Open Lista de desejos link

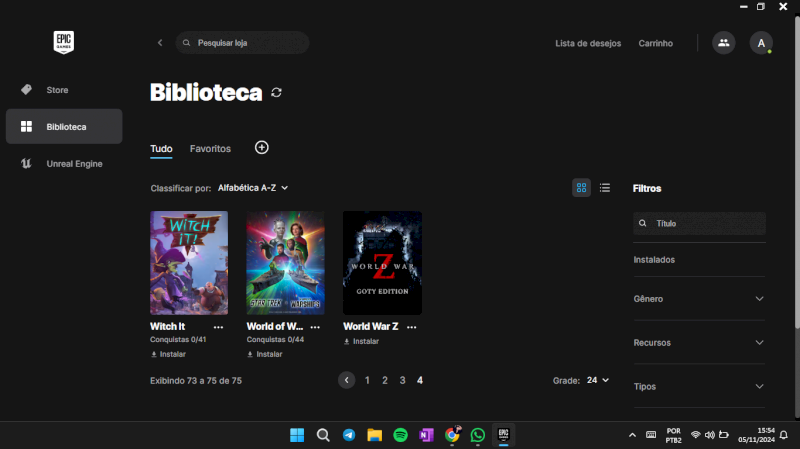pyautogui.click(x=588, y=44)
